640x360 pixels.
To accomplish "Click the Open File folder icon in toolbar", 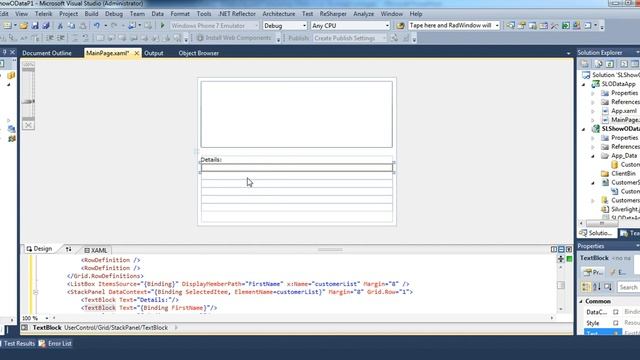I will (x=24, y=26).
